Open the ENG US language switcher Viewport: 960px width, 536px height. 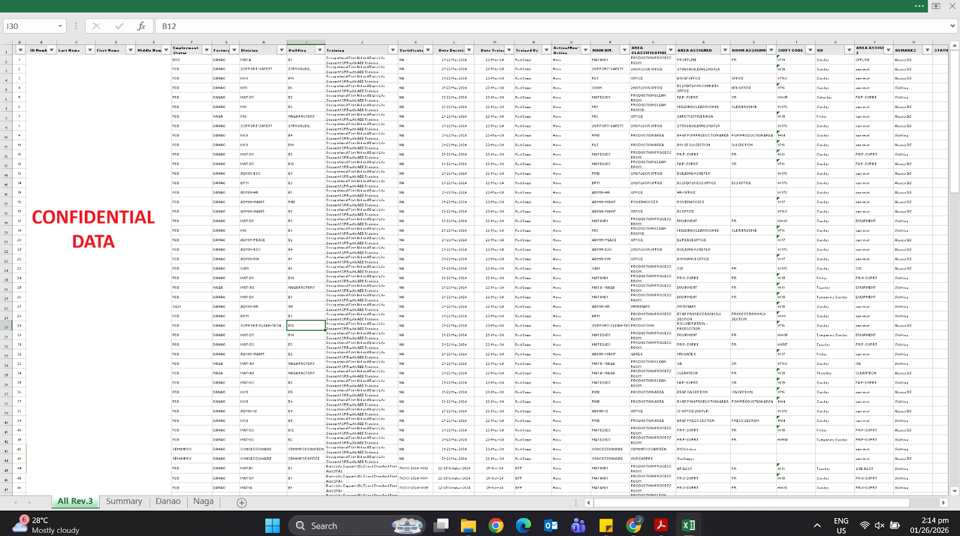[x=841, y=525]
